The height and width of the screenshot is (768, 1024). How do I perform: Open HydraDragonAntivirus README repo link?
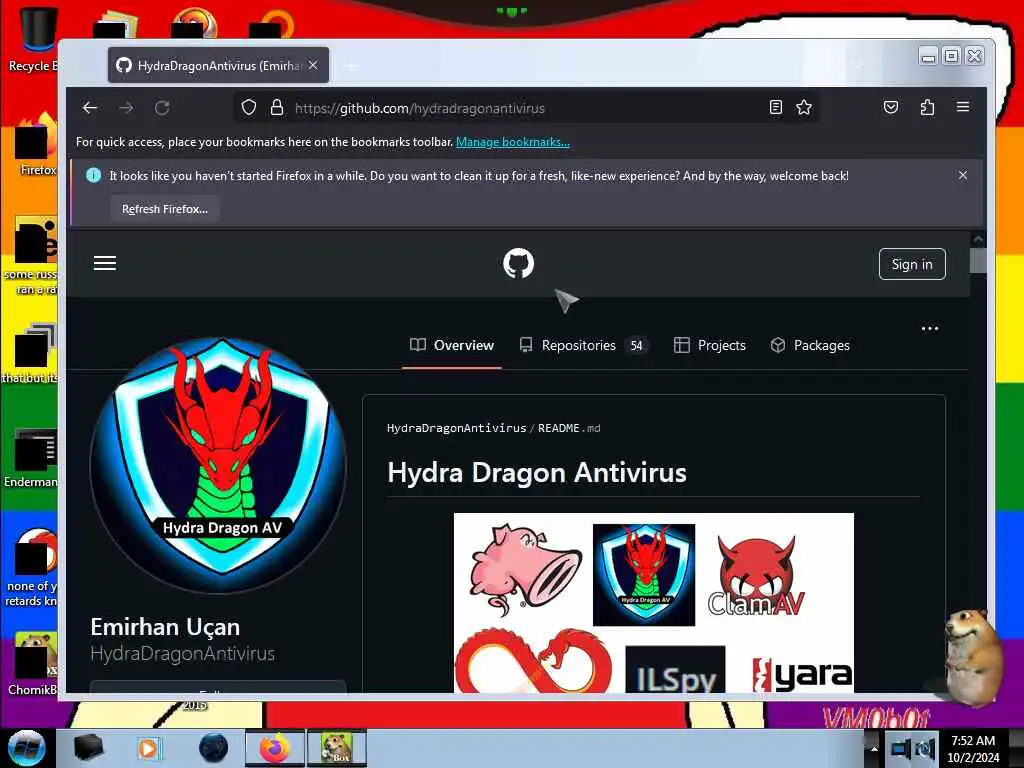(456, 428)
